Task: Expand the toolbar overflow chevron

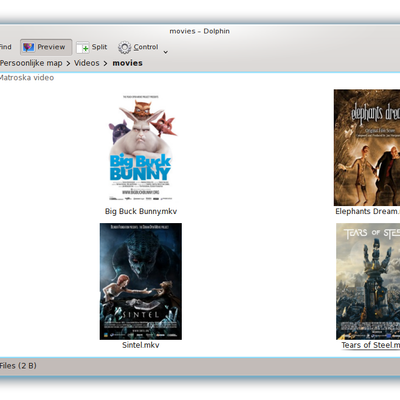Action: pos(166,52)
